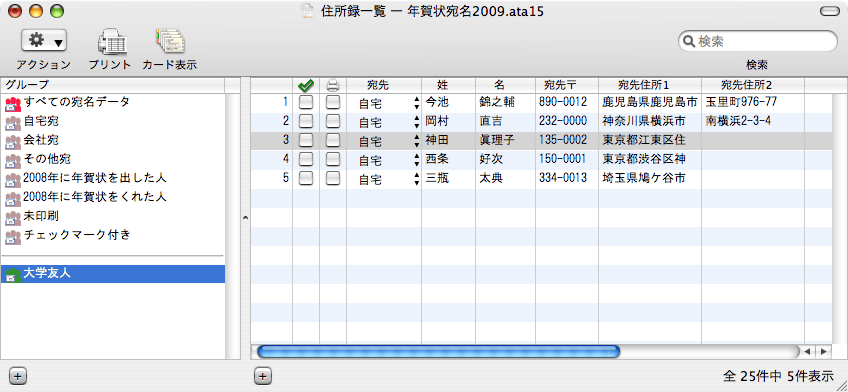The height and width of the screenshot is (392, 848).
Task: Click icon beside 2008年に年賀状をくれた人
Action: 12,200
